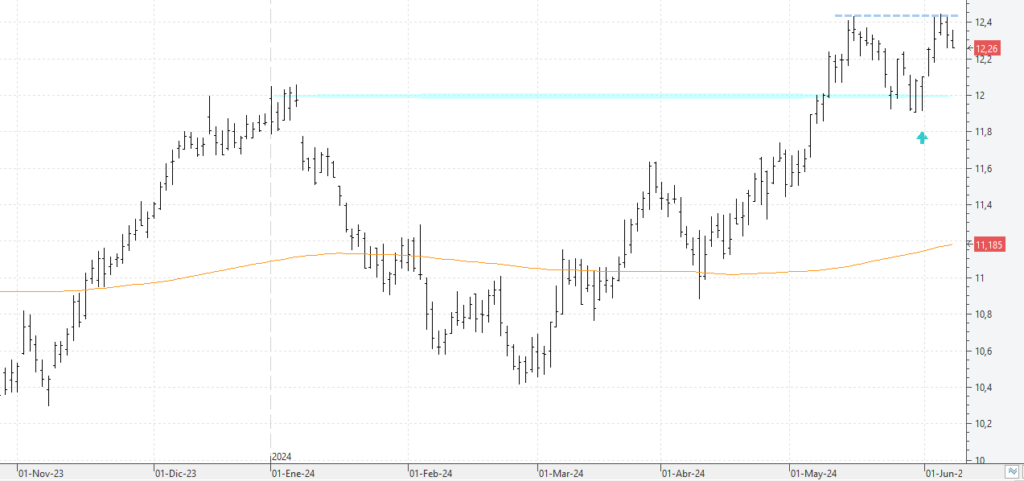Click the small icon in bottom-left chart corner
Image resolution: width=1024 pixels, height=481 pixels.
pos(7,470)
